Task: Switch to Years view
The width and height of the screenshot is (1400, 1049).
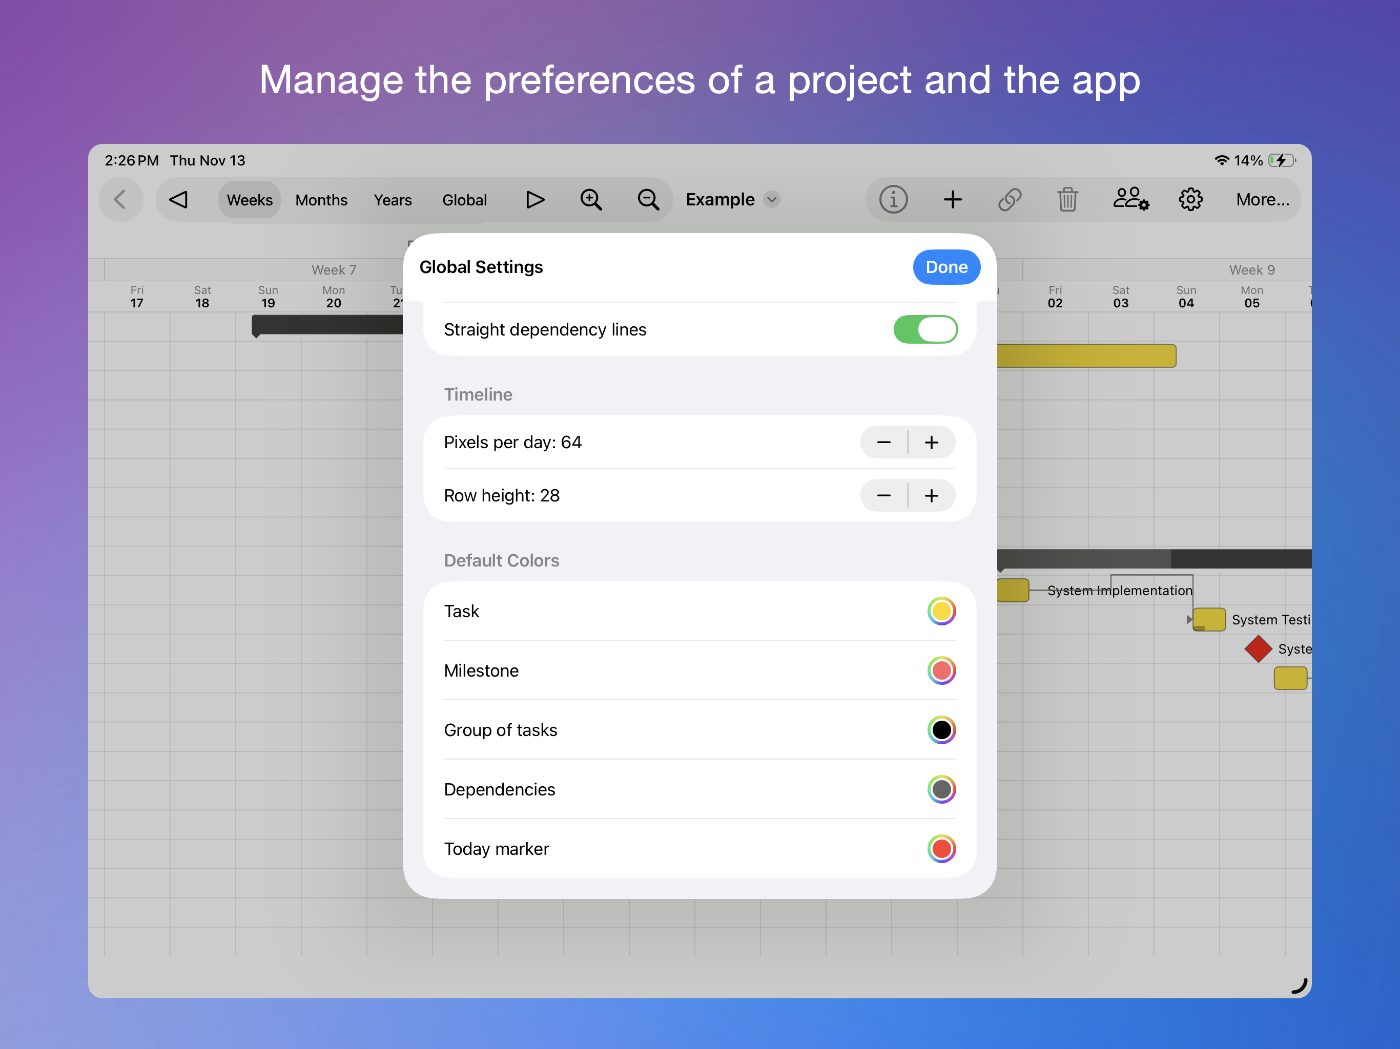Action: 393,200
